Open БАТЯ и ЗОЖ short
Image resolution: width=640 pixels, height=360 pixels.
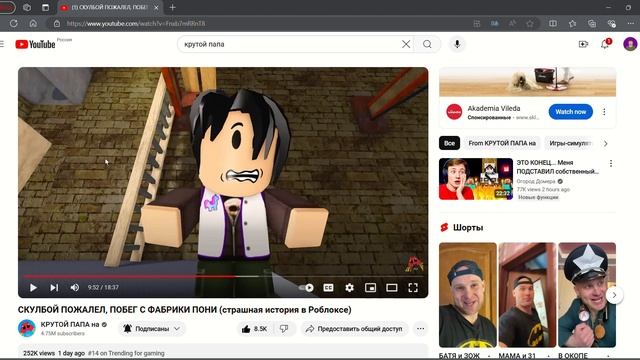click(468, 295)
